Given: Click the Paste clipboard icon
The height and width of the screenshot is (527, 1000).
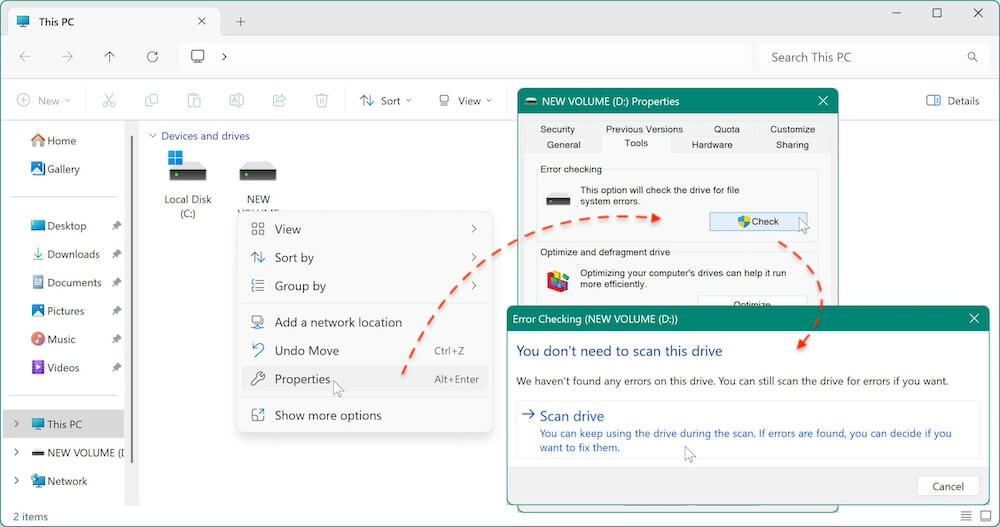Looking at the screenshot, I should click(x=194, y=100).
